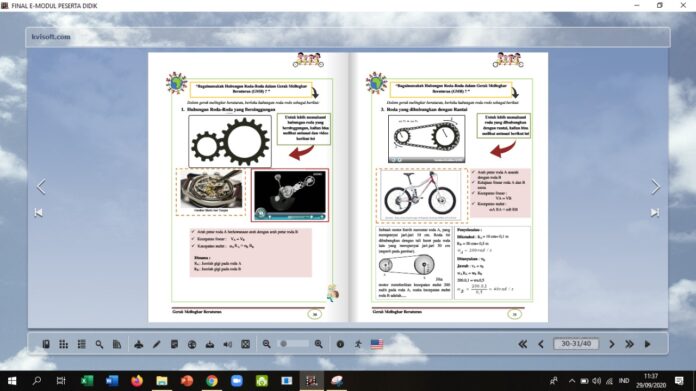This screenshot has height=391, width=696.
Task: Open the volume control in system tray
Action: [597, 381]
